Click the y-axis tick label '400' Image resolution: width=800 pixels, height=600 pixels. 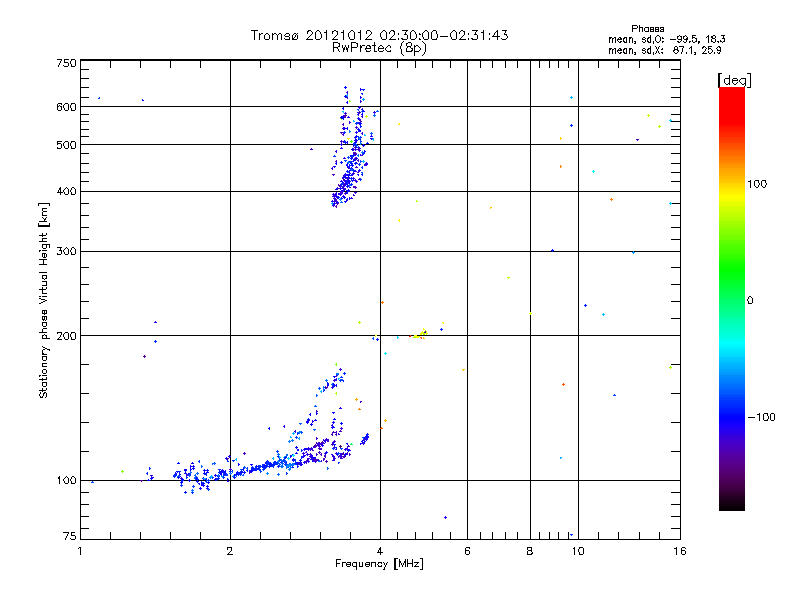[66, 192]
